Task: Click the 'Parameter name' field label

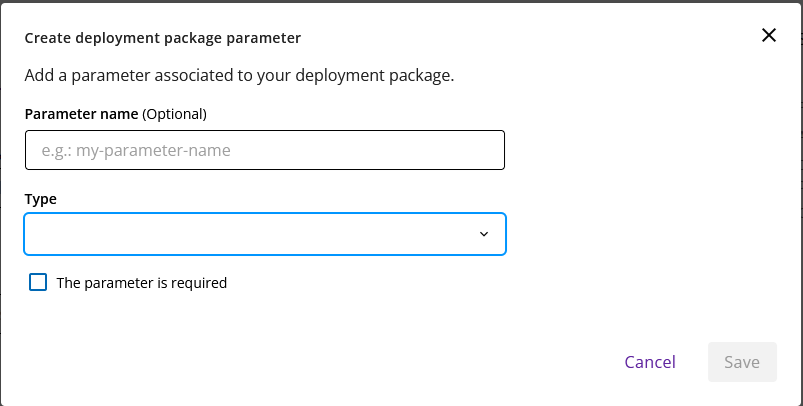Action: click(x=81, y=114)
